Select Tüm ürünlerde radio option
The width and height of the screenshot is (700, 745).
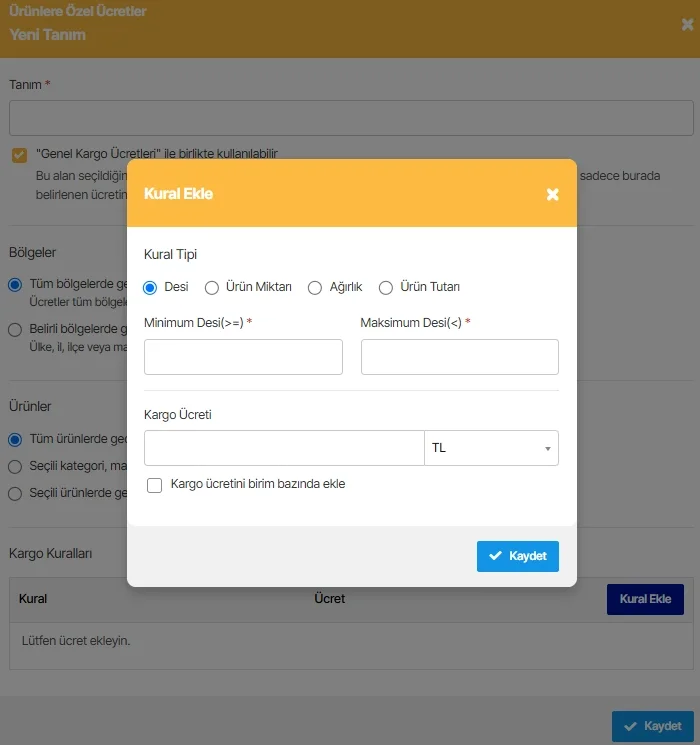(x=15, y=439)
